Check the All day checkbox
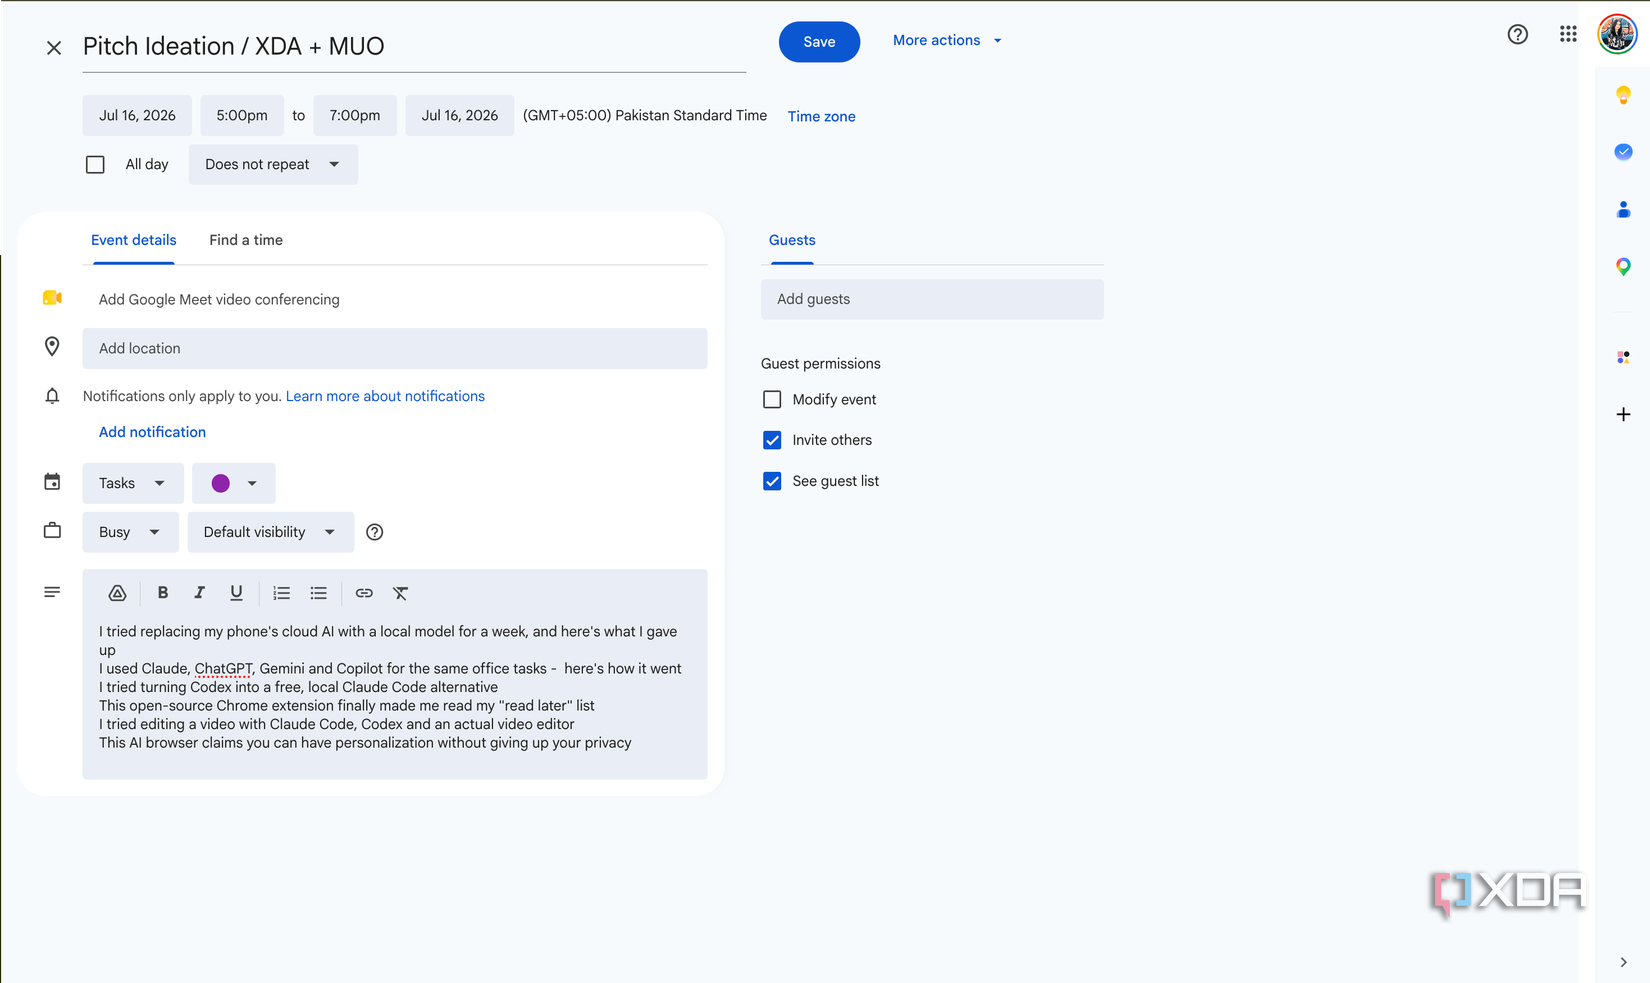This screenshot has height=983, width=1650. tap(95, 164)
